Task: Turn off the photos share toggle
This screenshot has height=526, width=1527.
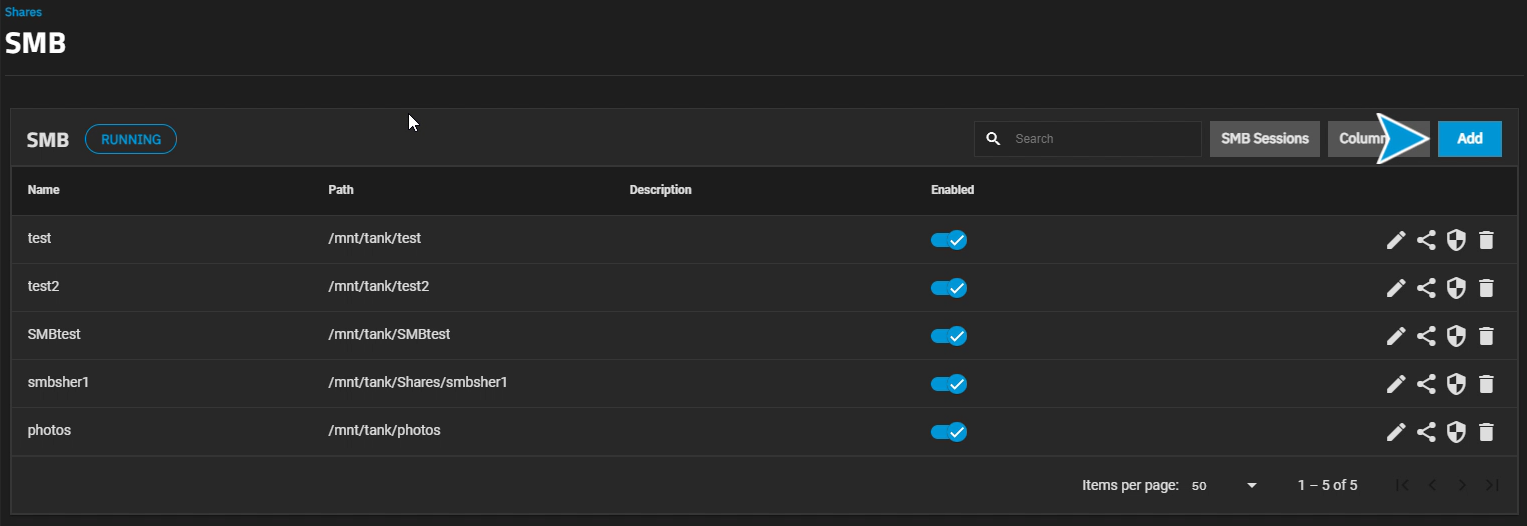Action: pos(948,432)
